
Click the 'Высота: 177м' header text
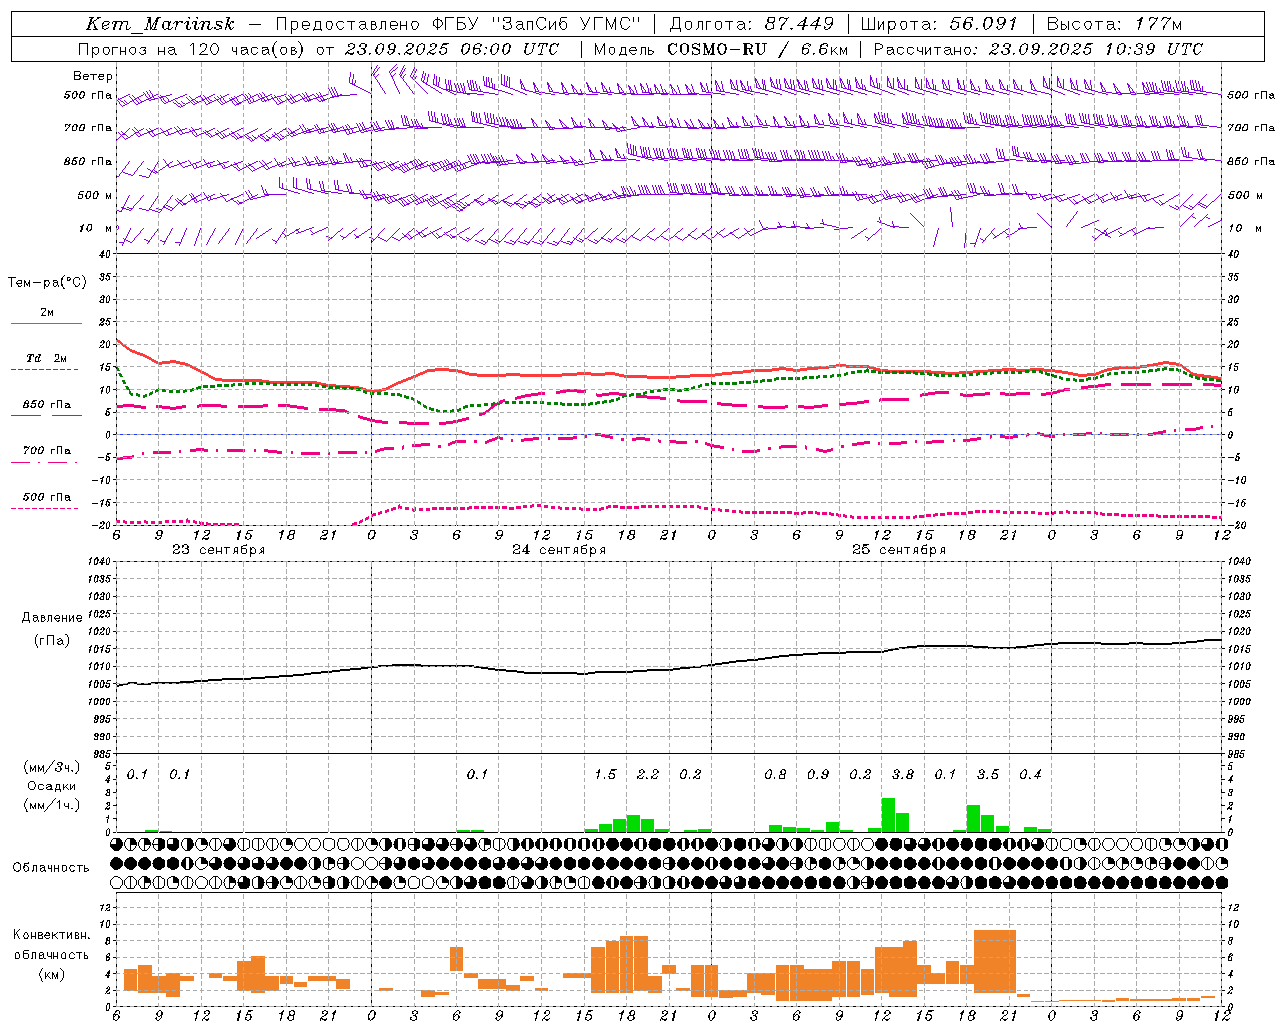(x=1114, y=24)
